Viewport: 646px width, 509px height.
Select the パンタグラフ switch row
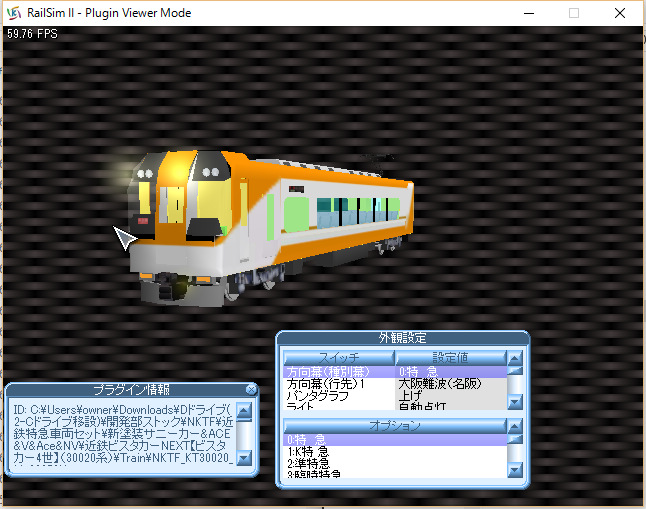click(339, 396)
